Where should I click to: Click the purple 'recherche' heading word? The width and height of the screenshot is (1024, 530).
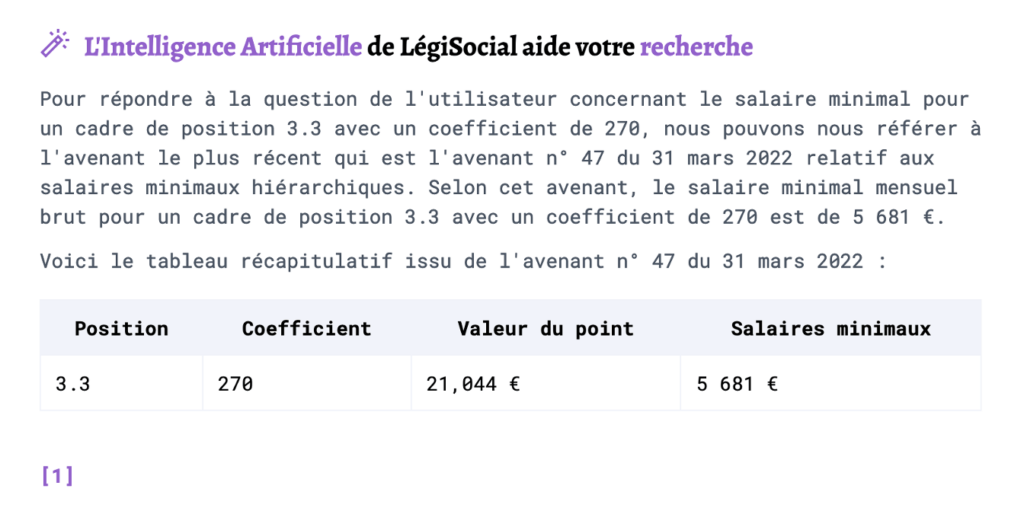pyautogui.click(x=696, y=47)
